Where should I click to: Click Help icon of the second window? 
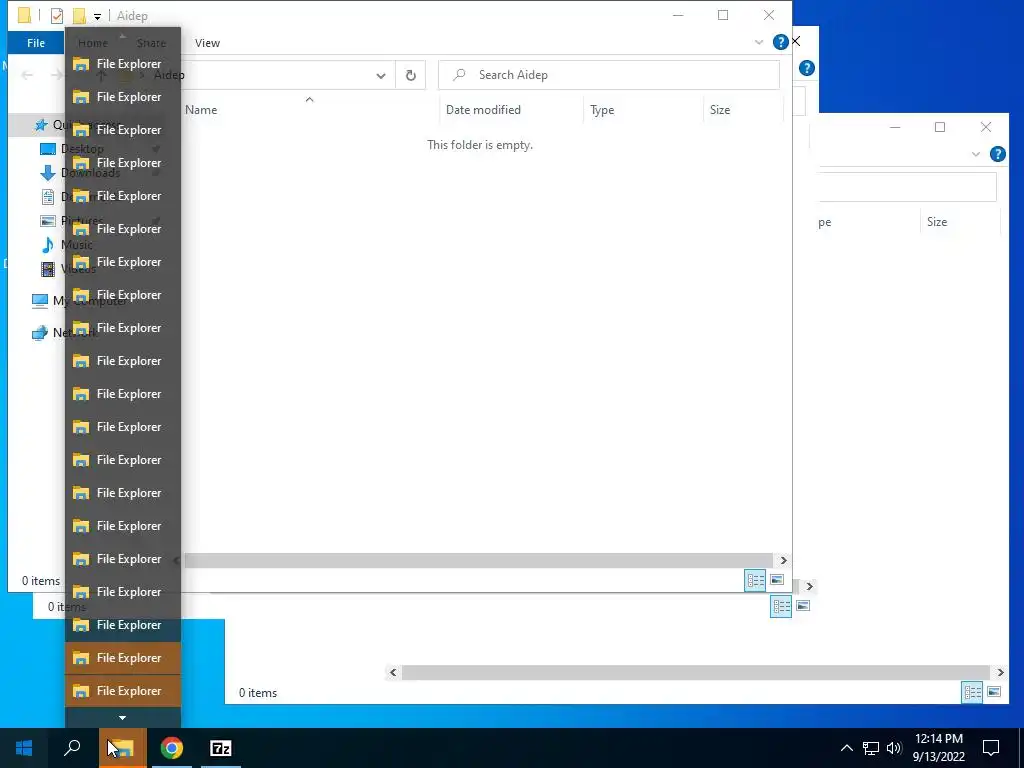coord(807,68)
